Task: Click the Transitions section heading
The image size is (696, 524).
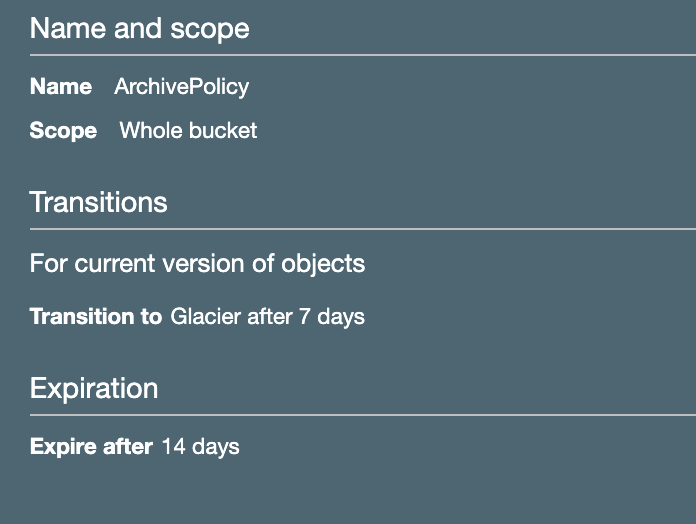Action: tap(98, 203)
